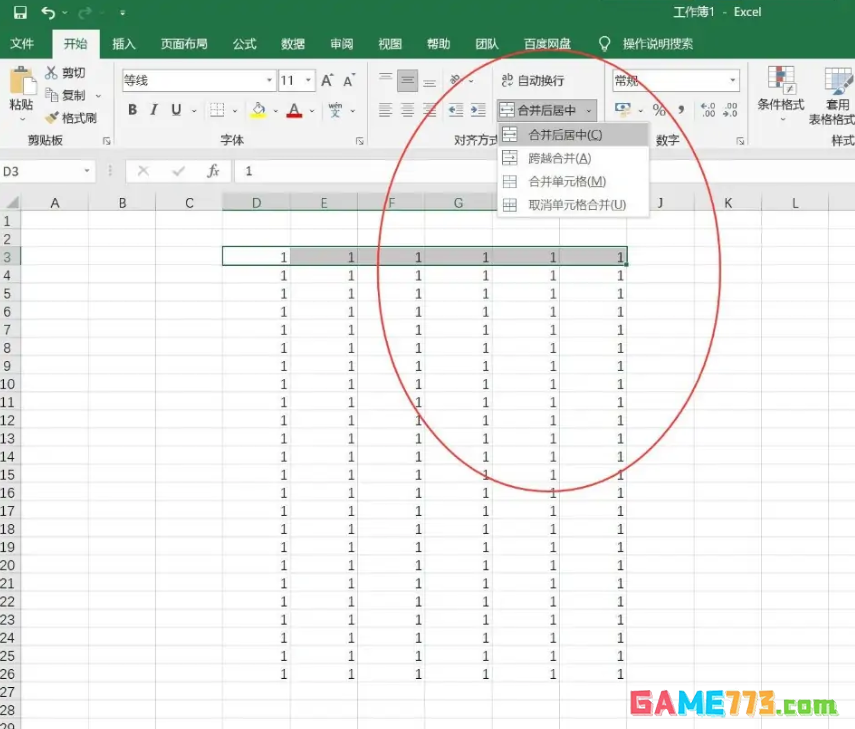This screenshot has height=729, width=855.
Task: Expand the number format dropdown (常规)
Action: pos(733,81)
